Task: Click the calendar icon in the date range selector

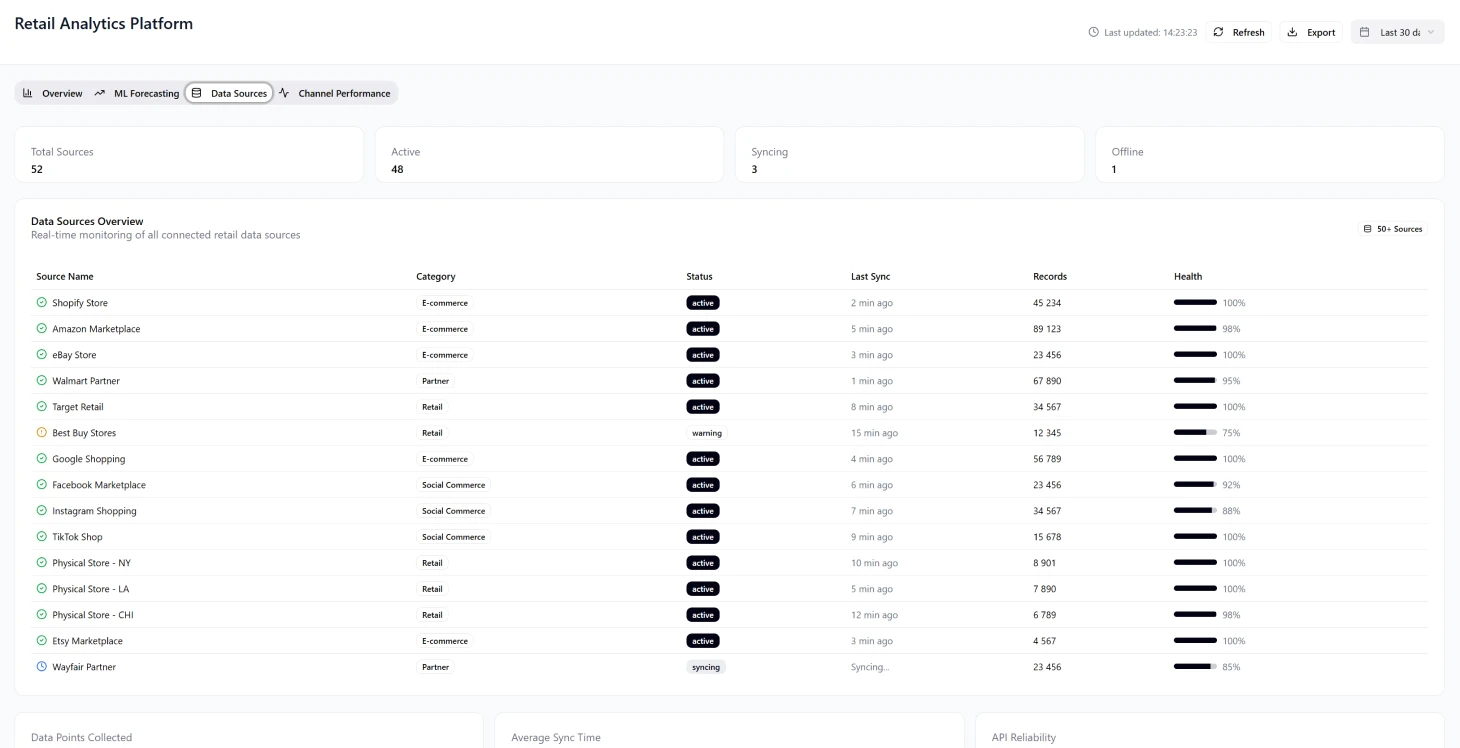Action: (x=1366, y=32)
